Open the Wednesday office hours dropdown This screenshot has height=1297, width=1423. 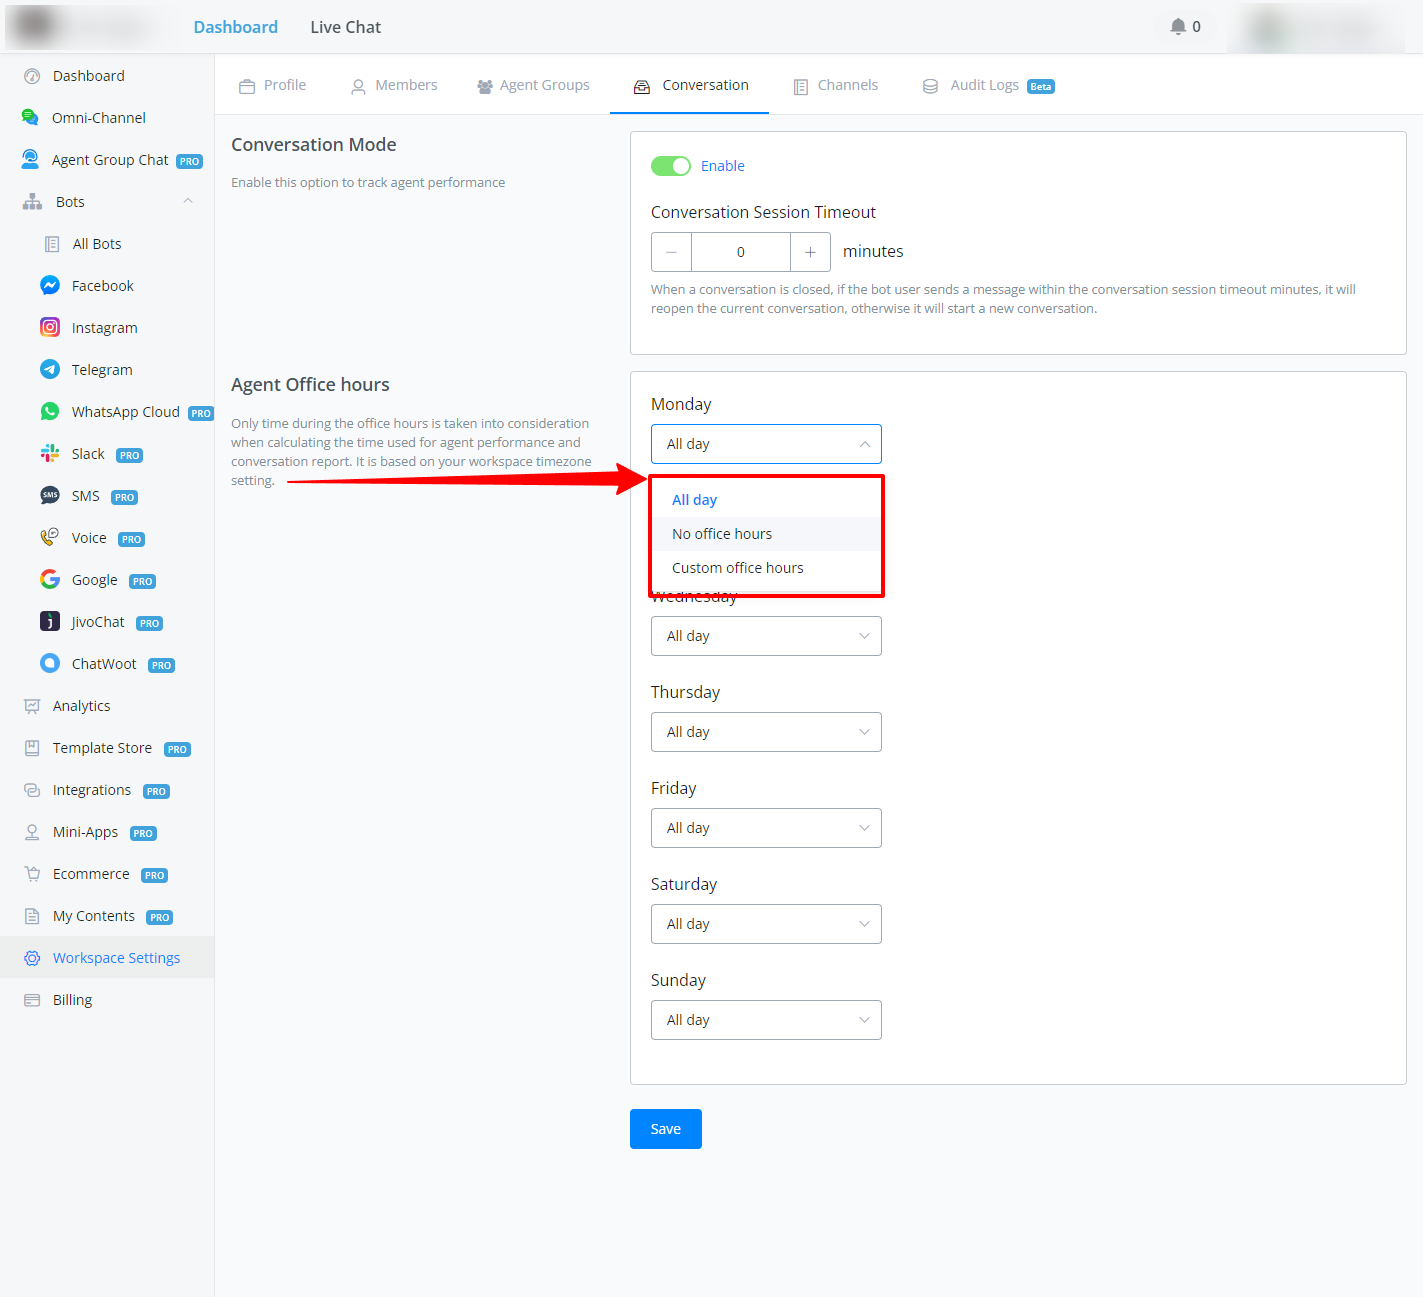pos(766,636)
